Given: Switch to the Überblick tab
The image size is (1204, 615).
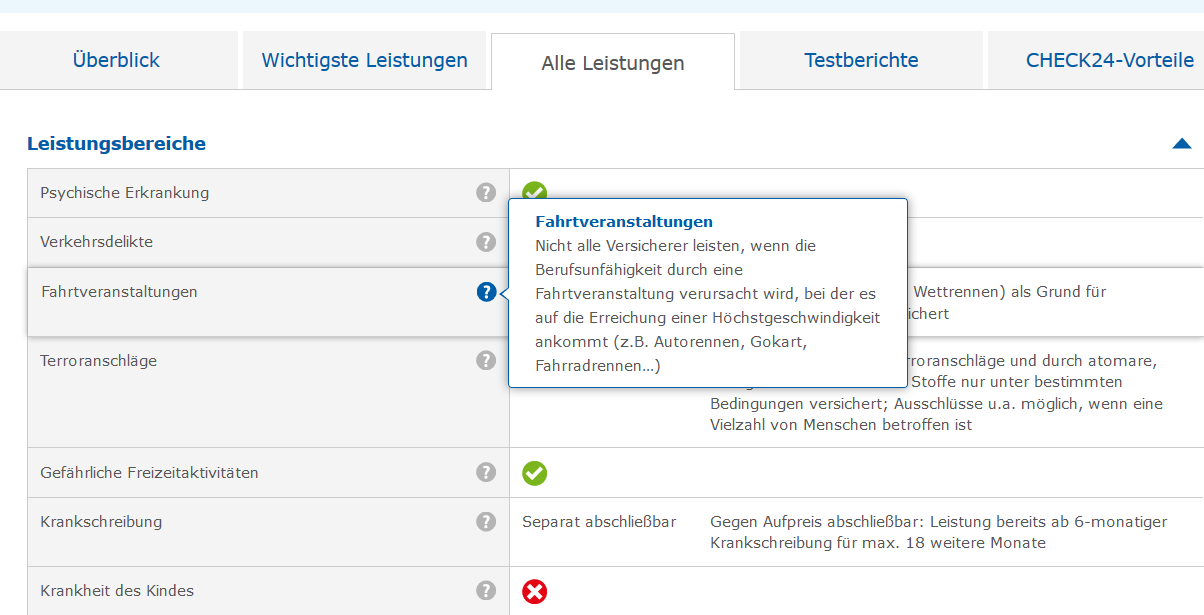Looking at the screenshot, I should (x=116, y=60).
